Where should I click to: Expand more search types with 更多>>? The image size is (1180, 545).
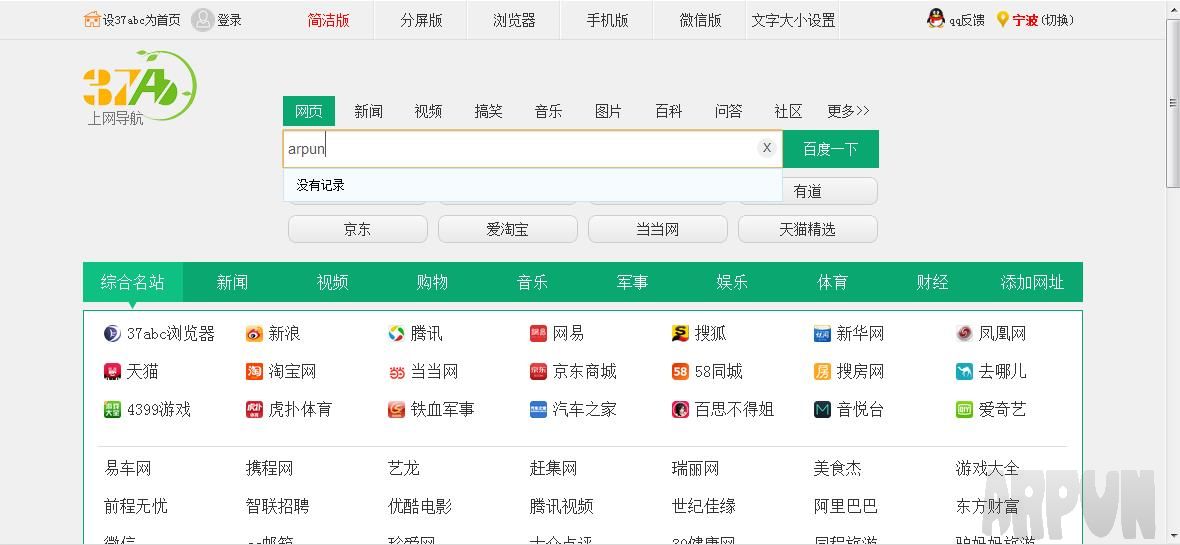pyautogui.click(x=848, y=111)
